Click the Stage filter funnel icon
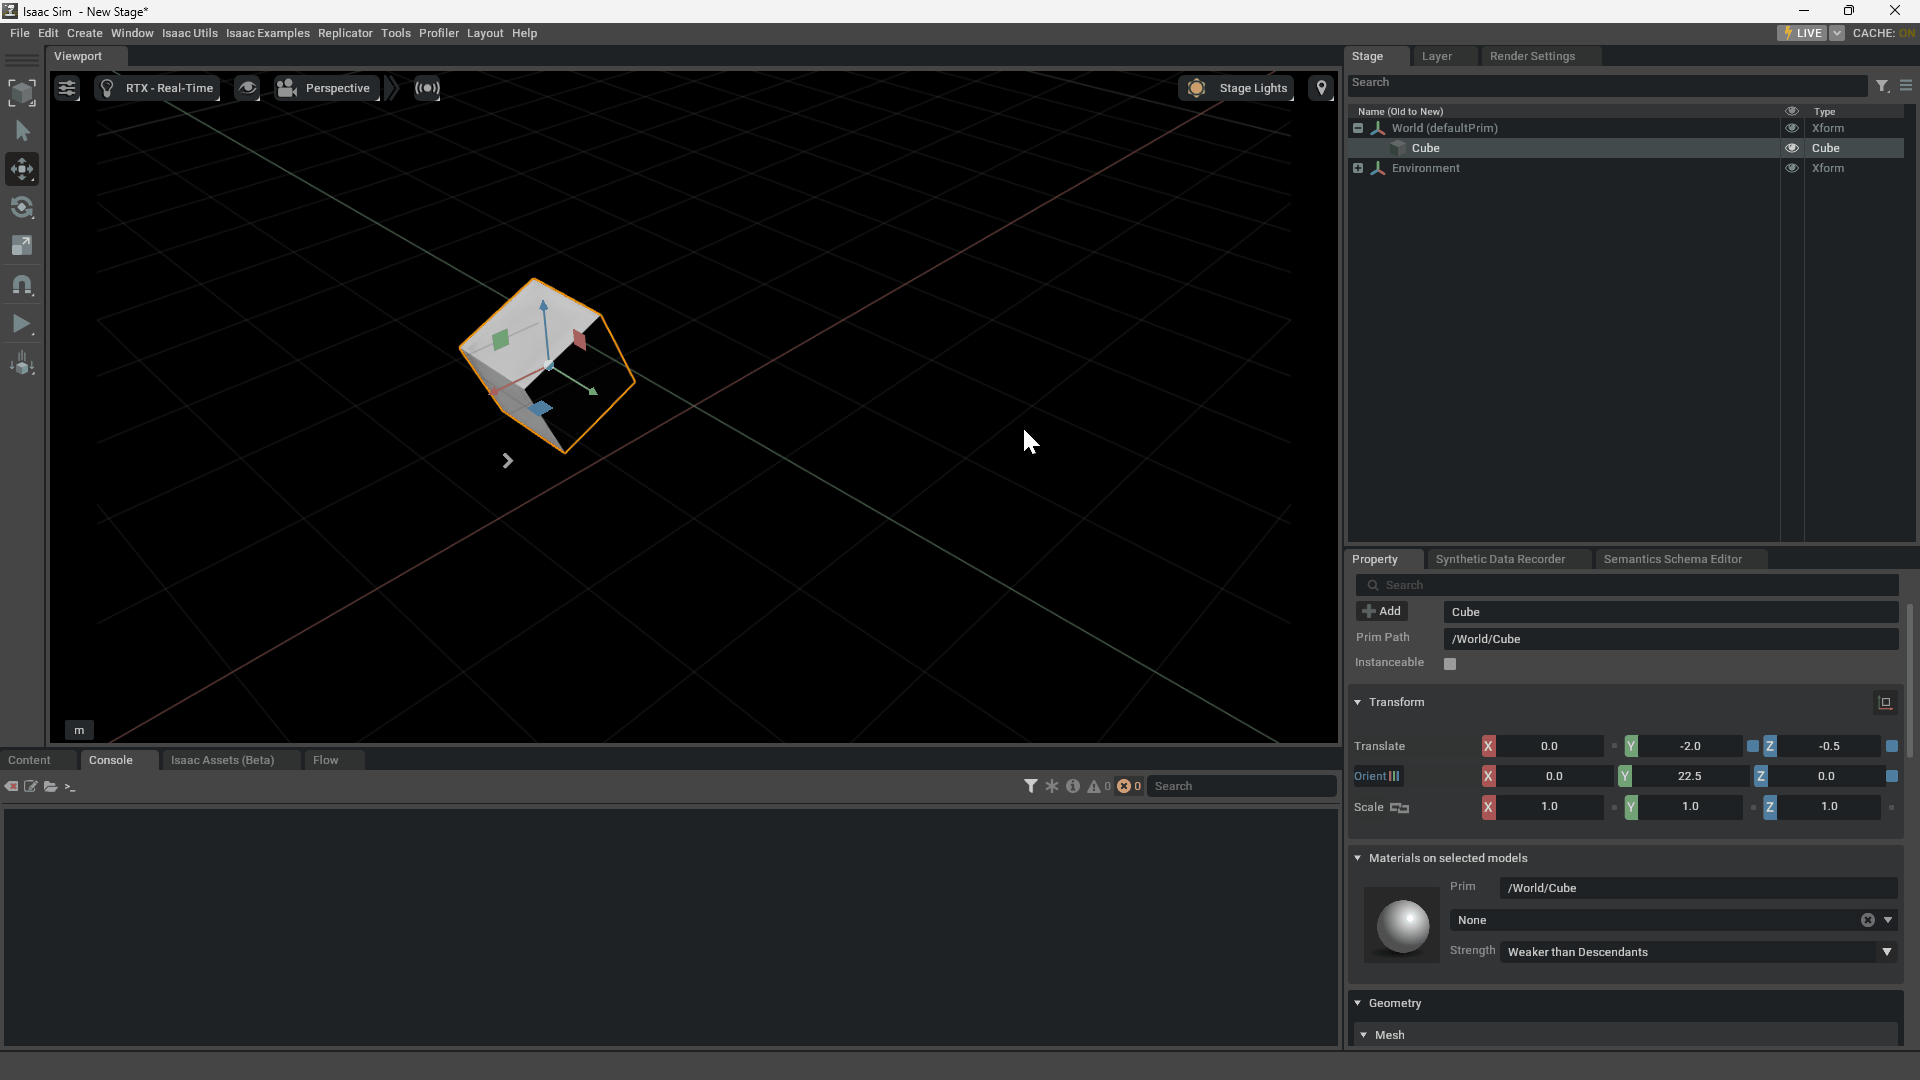The width and height of the screenshot is (1920, 1080). (1882, 86)
